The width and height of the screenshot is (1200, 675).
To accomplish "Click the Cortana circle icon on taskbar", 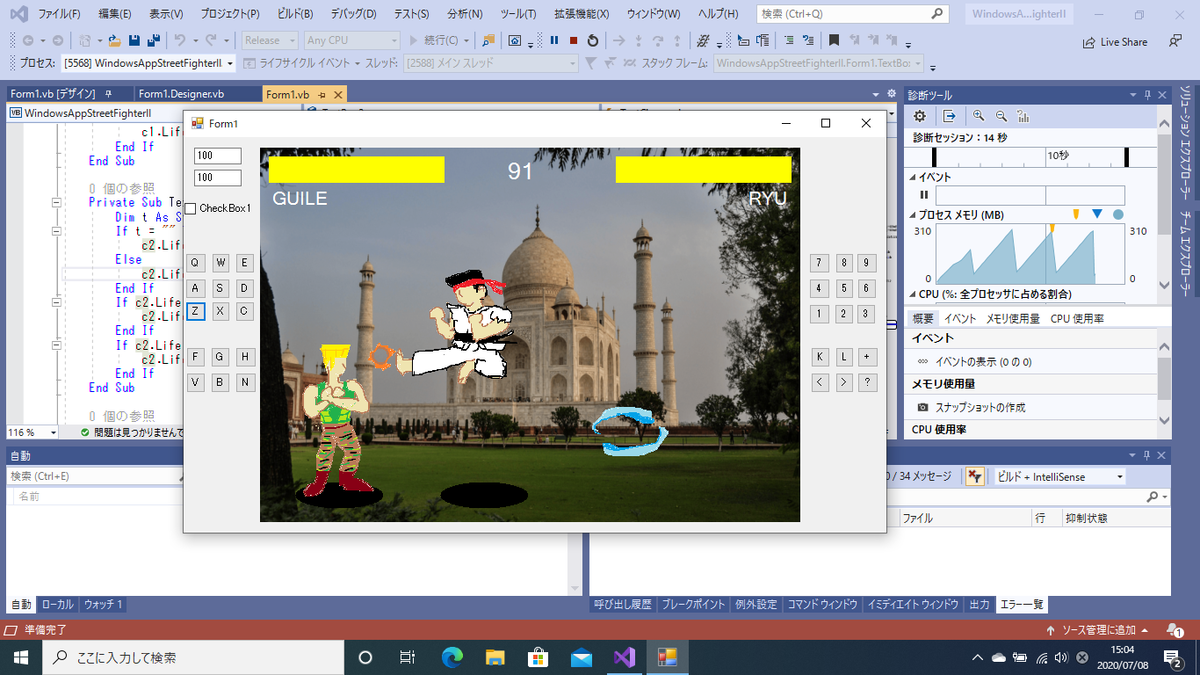I will point(365,657).
